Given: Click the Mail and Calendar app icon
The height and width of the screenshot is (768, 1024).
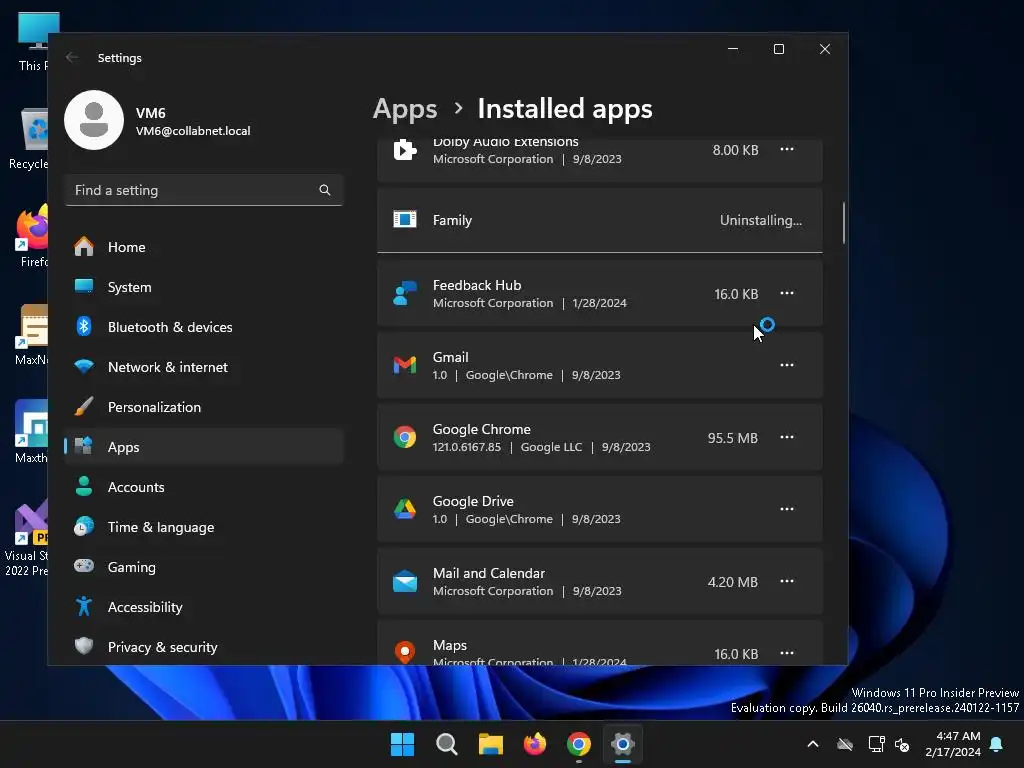Looking at the screenshot, I should 405,581.
